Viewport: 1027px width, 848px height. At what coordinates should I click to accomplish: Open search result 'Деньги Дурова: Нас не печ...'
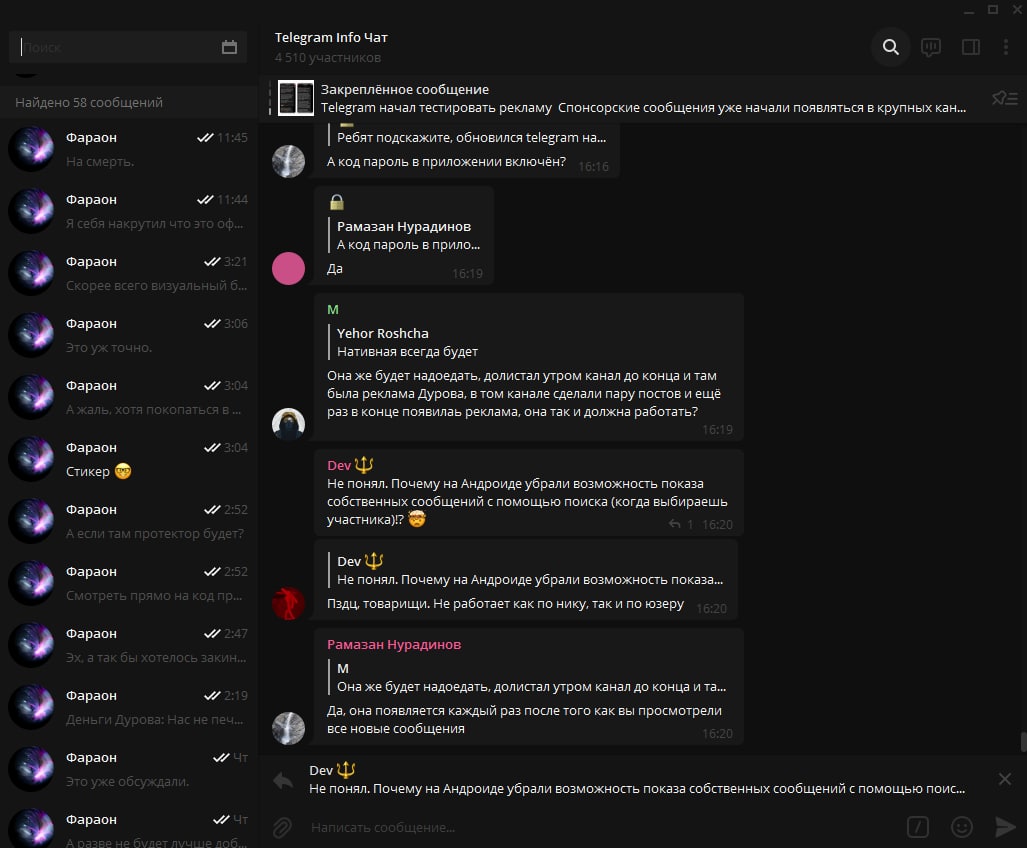pos(128,707)
